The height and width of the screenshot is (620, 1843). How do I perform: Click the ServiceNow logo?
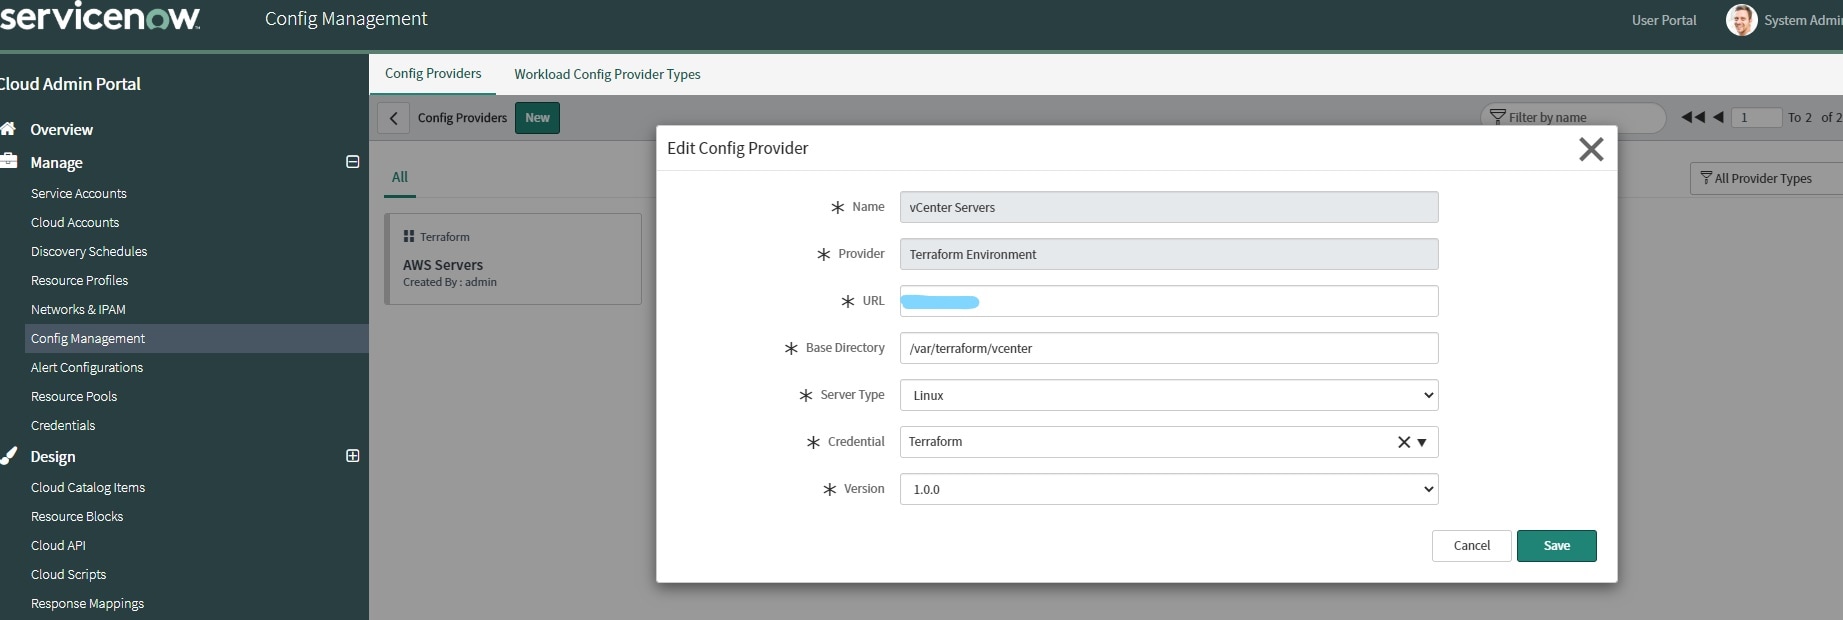coord(100,16)
